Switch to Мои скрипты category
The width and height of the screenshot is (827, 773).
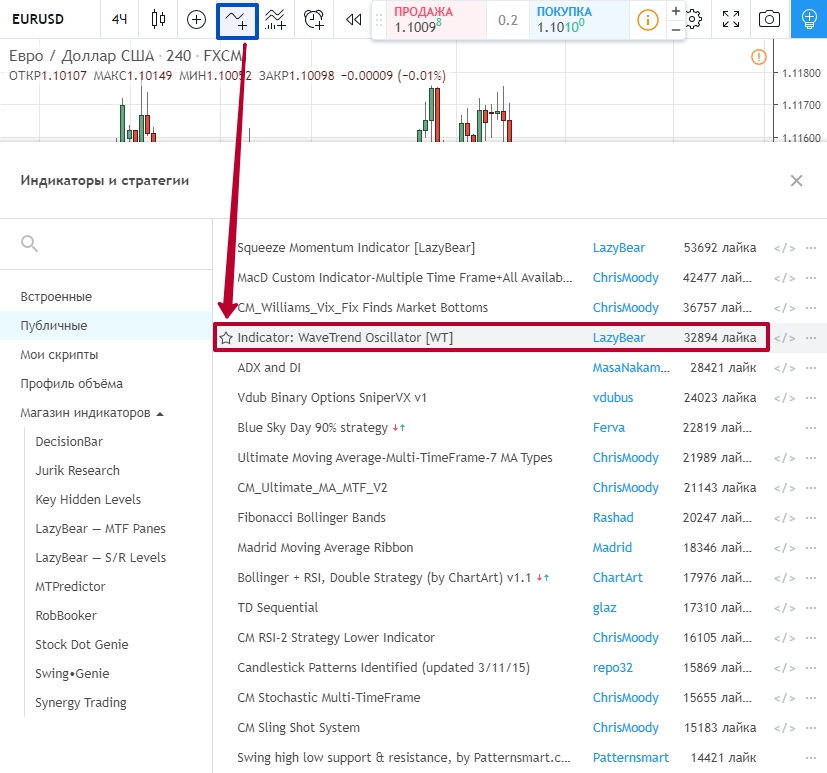(x=59, y=355)
